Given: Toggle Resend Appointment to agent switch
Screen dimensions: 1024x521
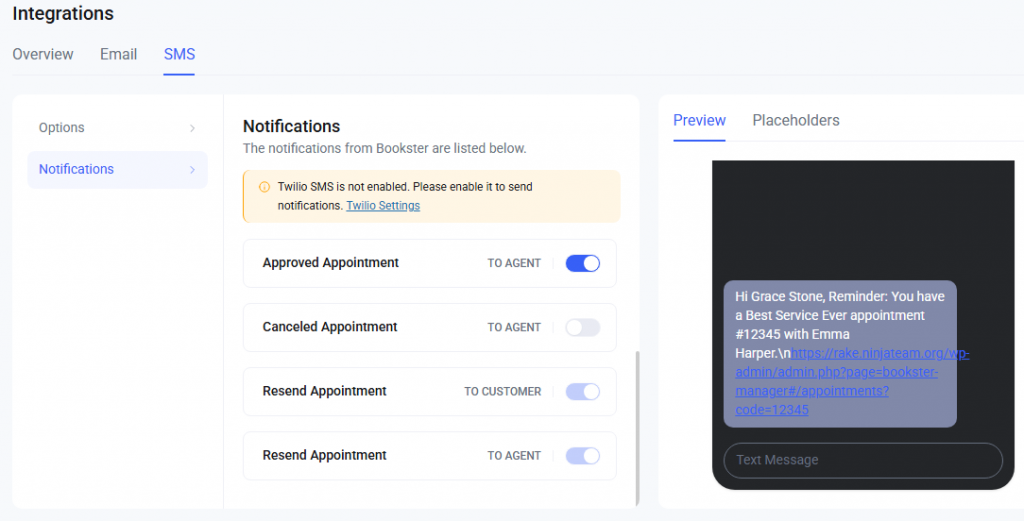Looking at the screenshot, I should pyautogui.click(x=583, y=455).
